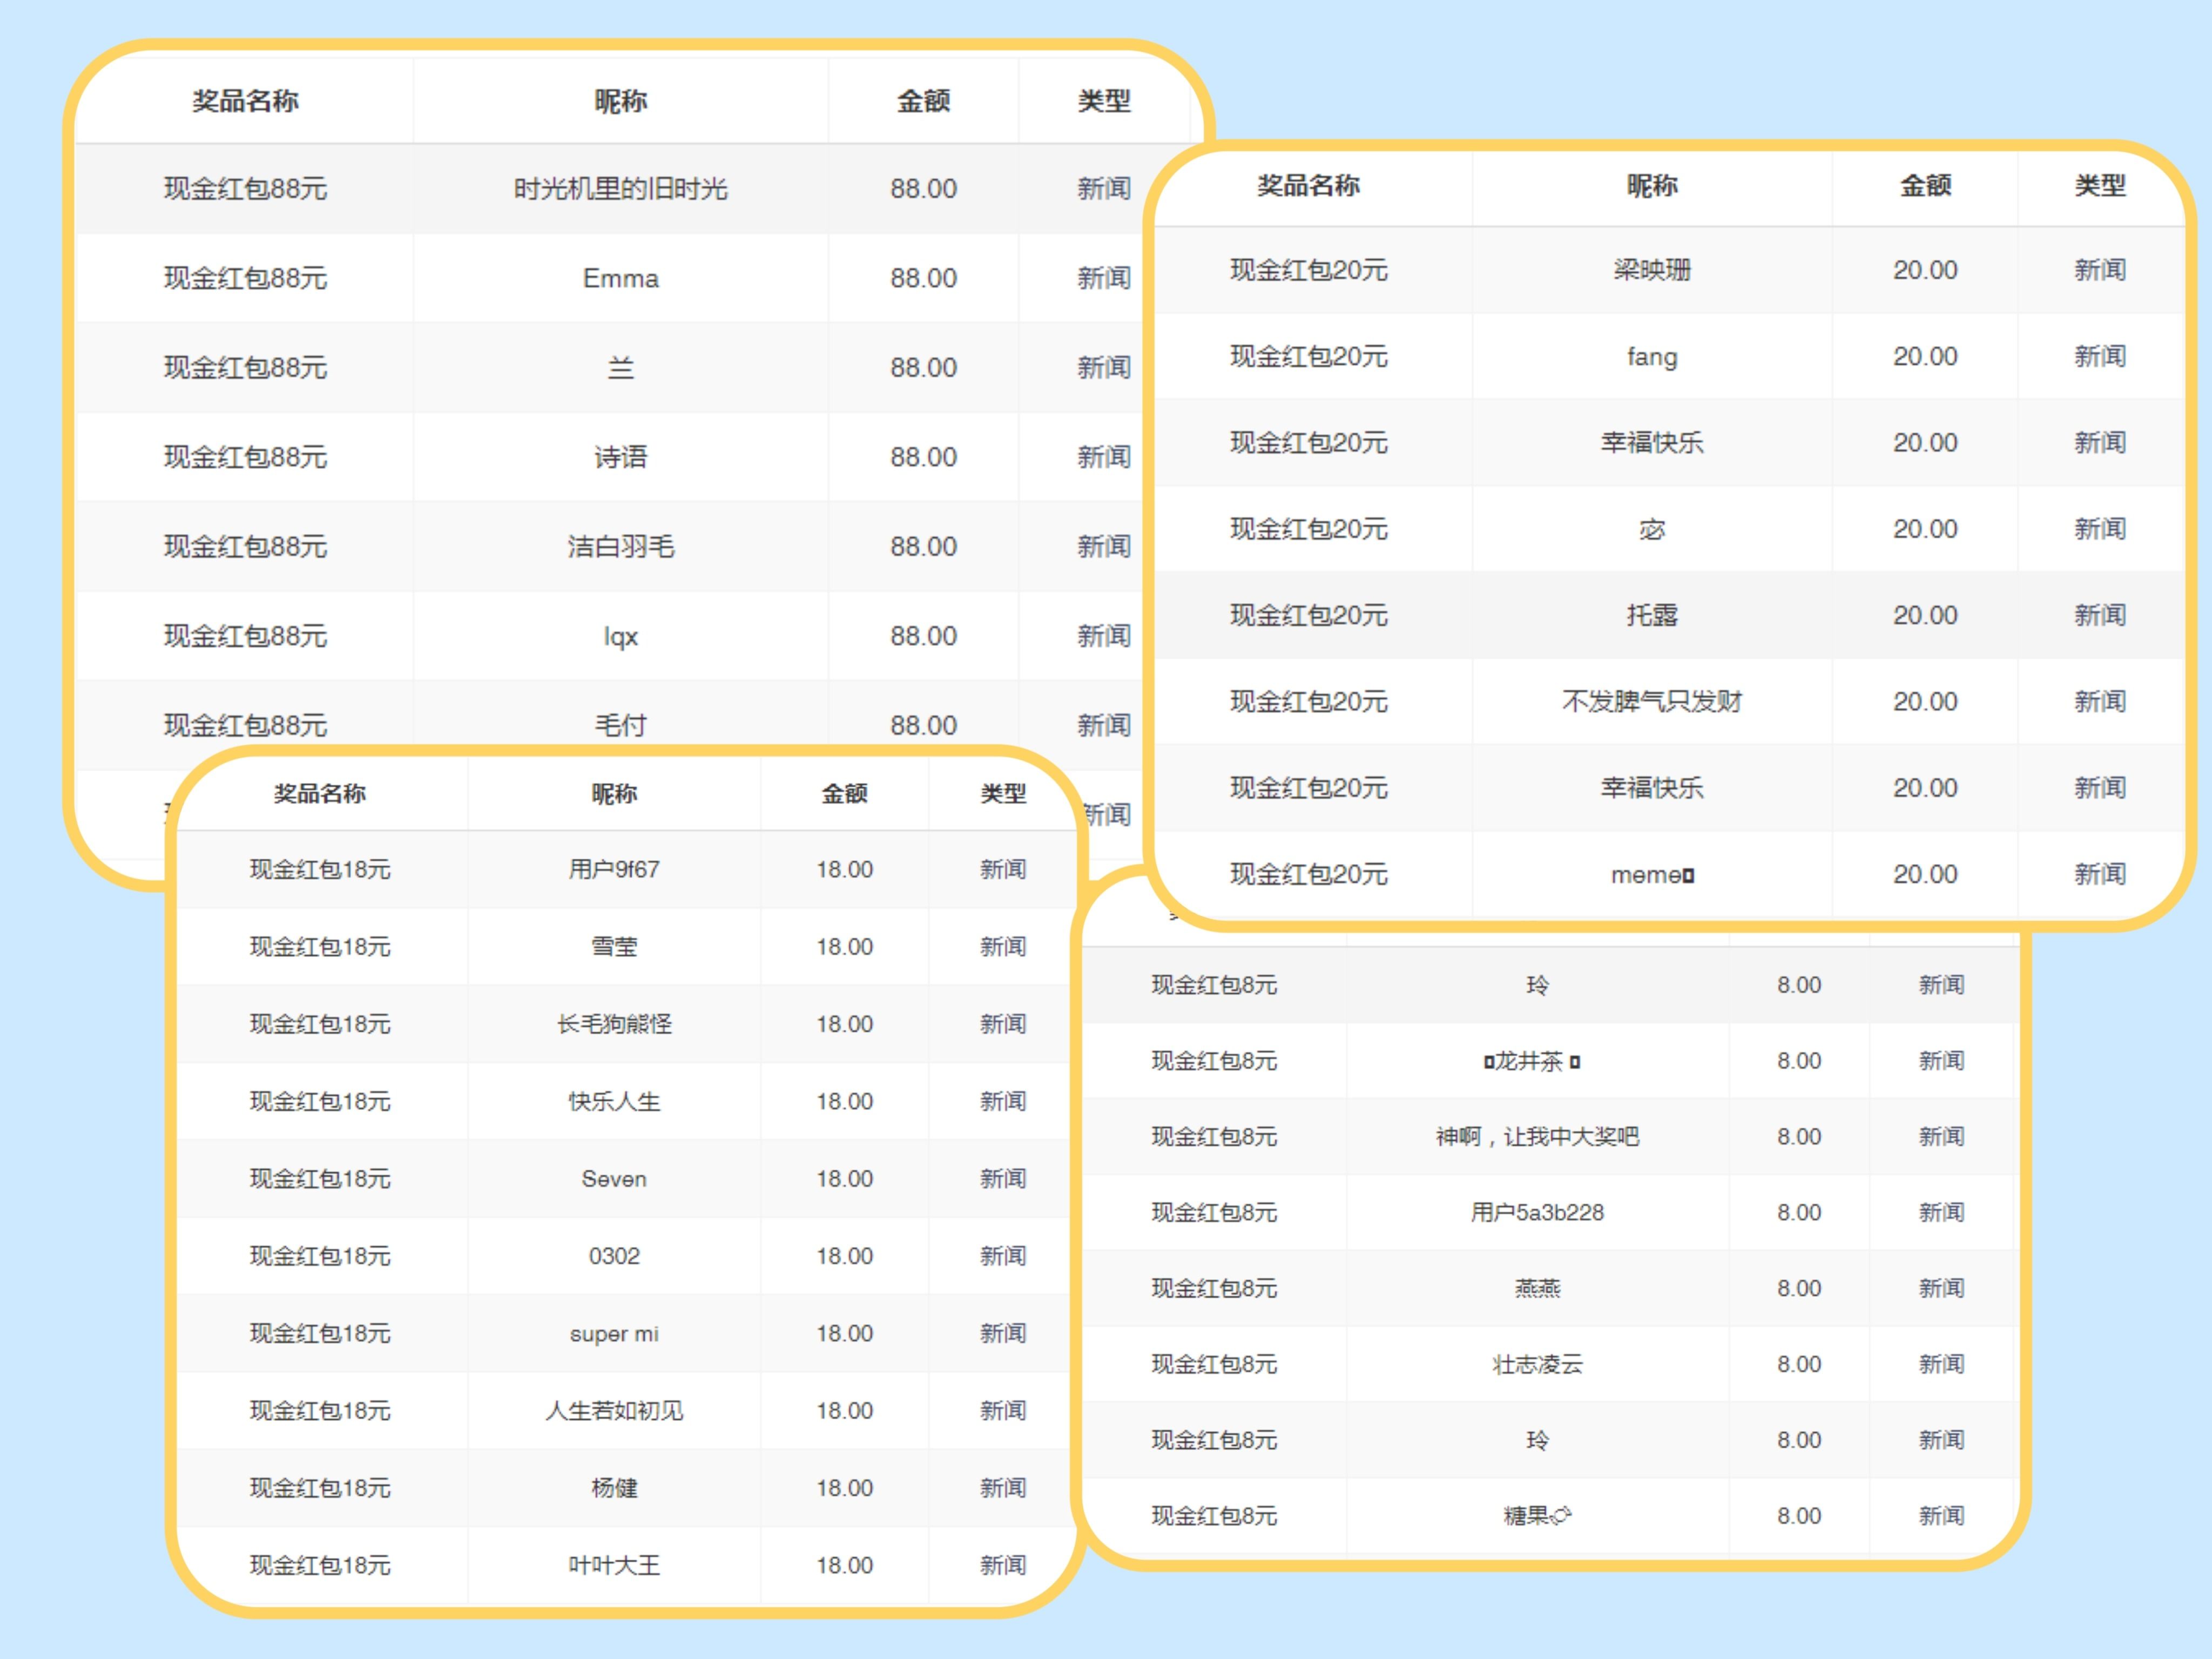Select the 梁映珊 nickname cell

click(1651, 270)
